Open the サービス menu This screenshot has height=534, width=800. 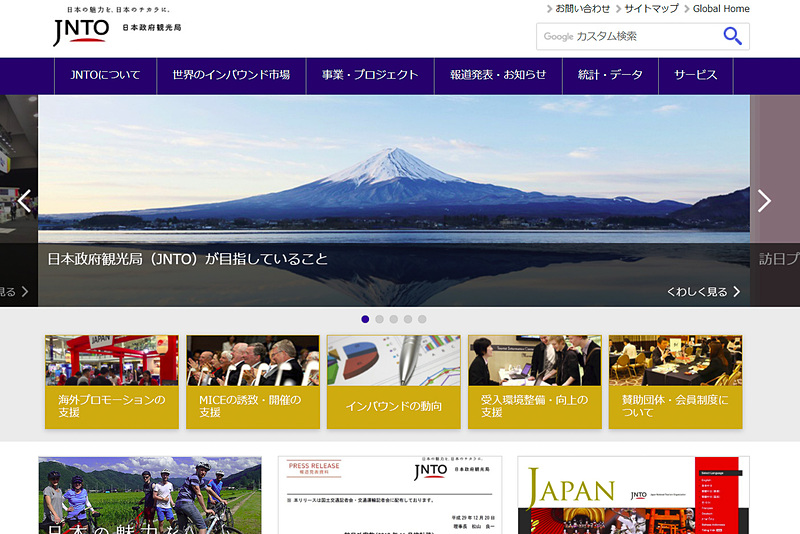point(696,75)
